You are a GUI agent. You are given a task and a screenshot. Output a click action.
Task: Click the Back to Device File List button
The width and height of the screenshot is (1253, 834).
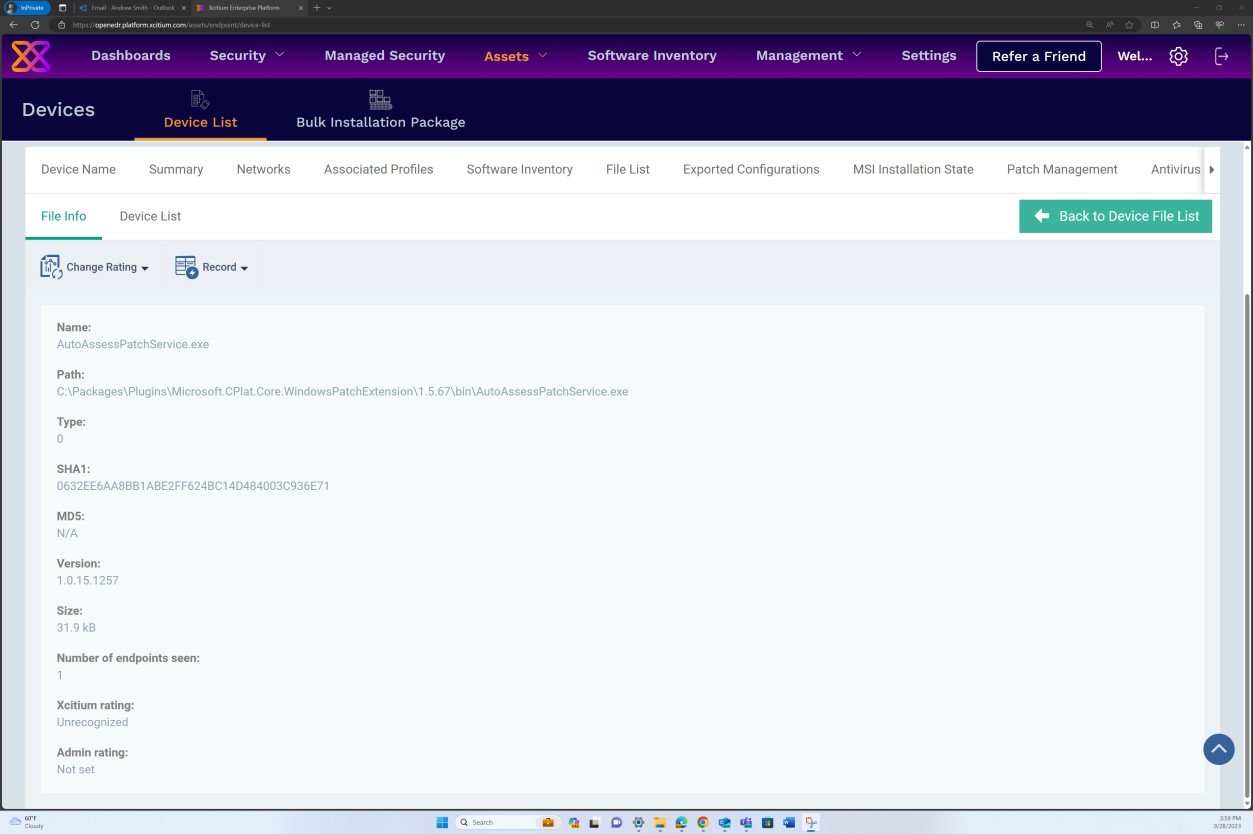point(1115,216)
